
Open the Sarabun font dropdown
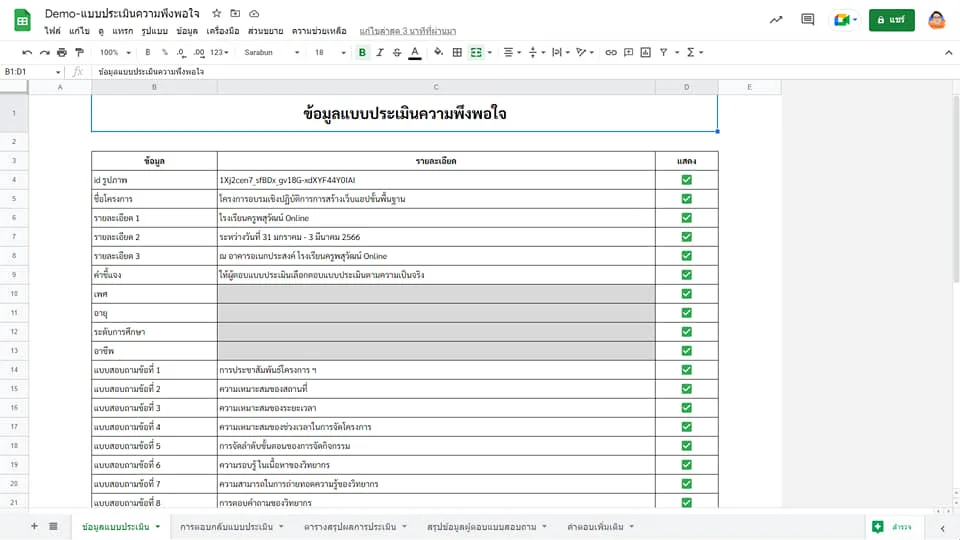pyautogui.click(x=272, y=53)
